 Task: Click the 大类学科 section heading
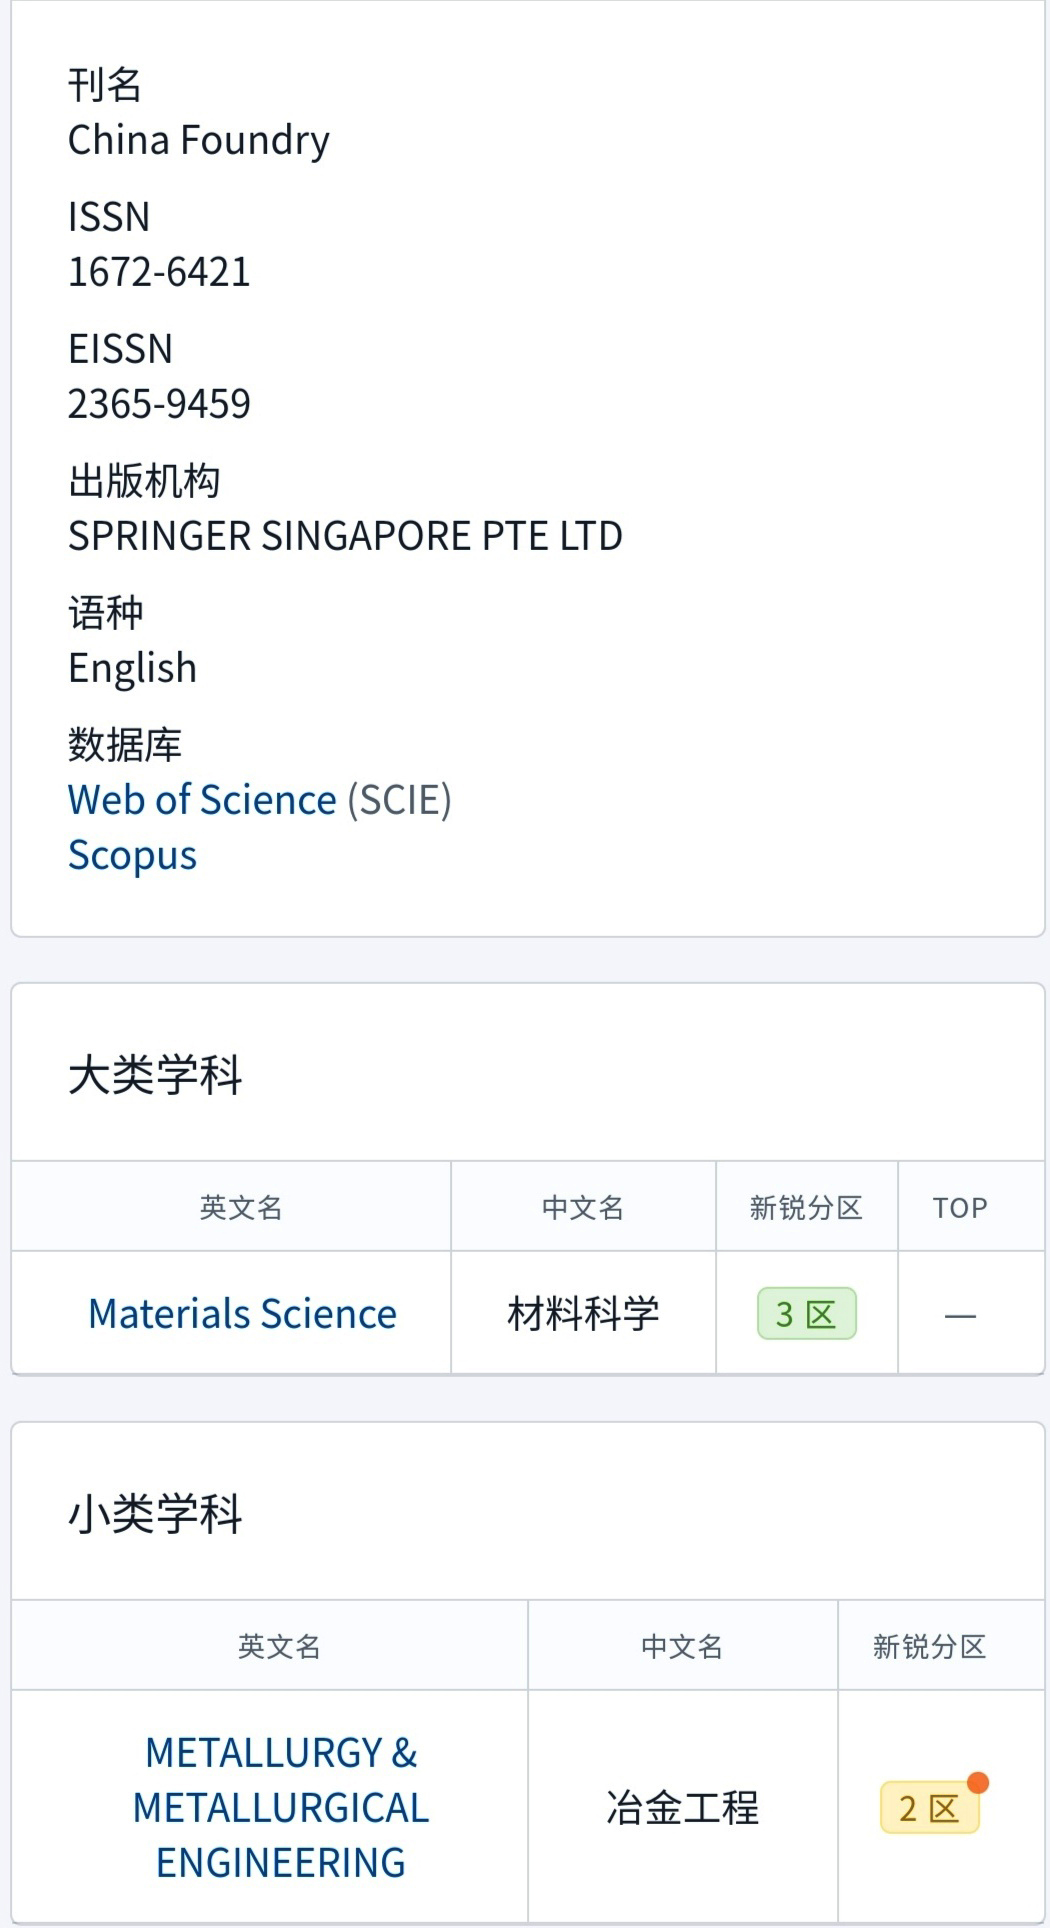click(155, 1076)
